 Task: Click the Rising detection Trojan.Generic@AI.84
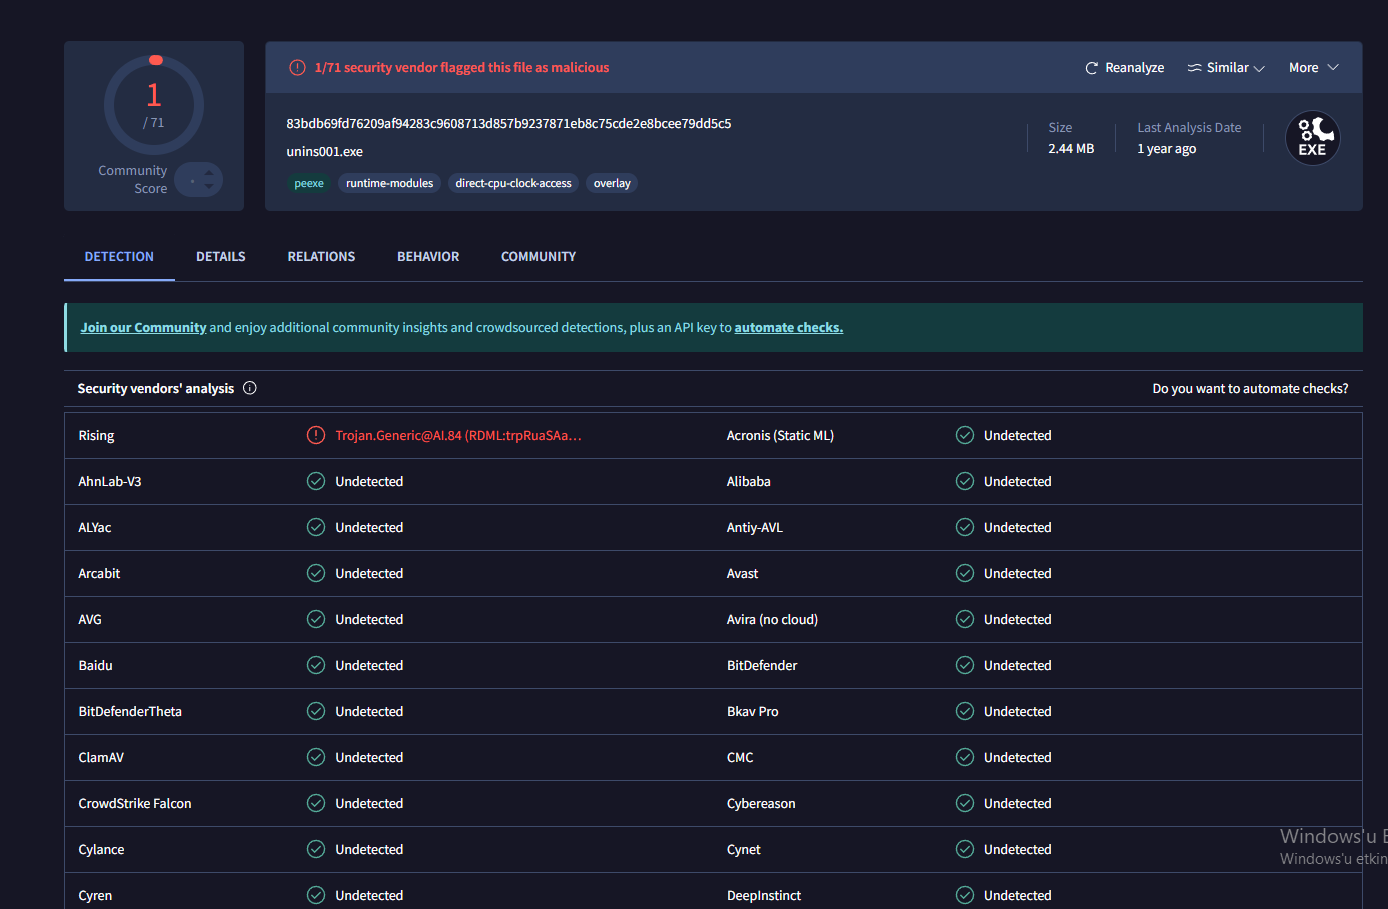pyautogui.click(x=458, y=435)
